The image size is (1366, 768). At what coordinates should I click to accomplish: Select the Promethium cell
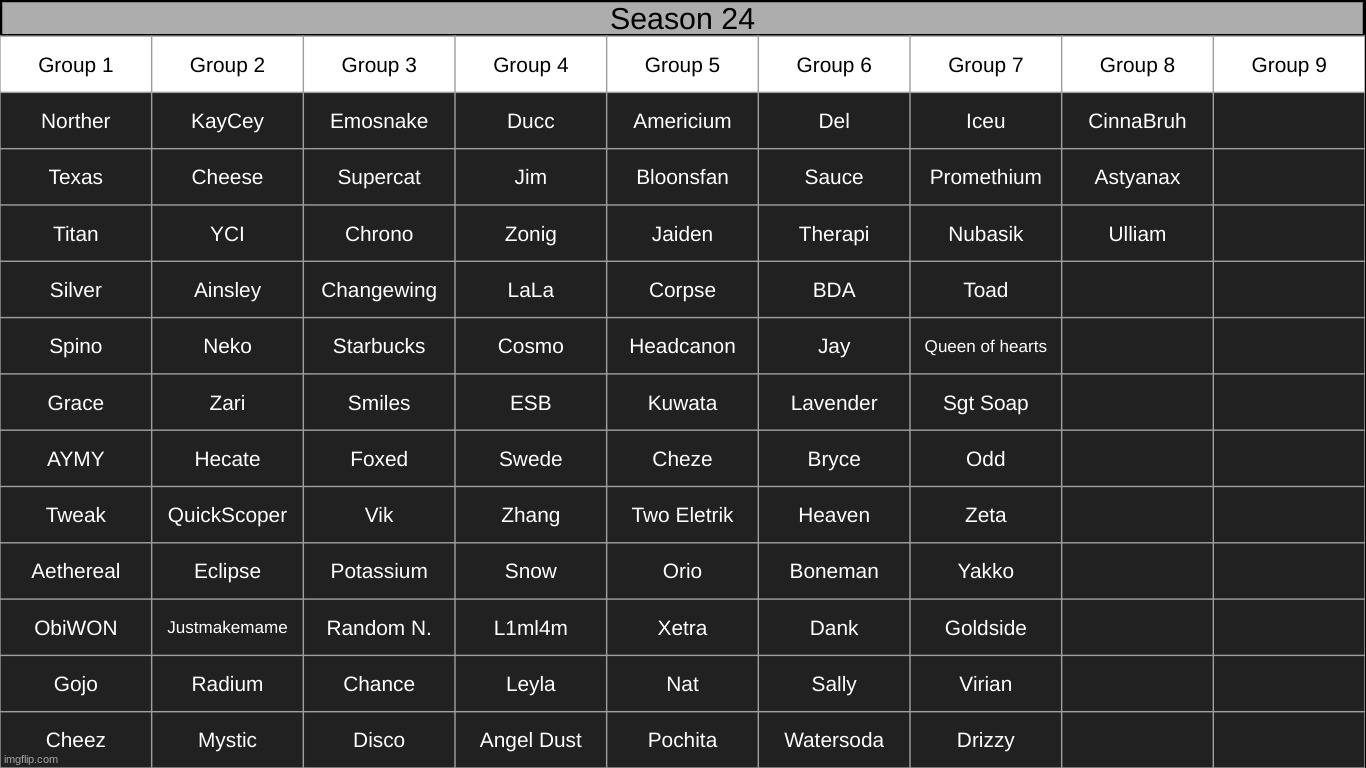(985, 177)
